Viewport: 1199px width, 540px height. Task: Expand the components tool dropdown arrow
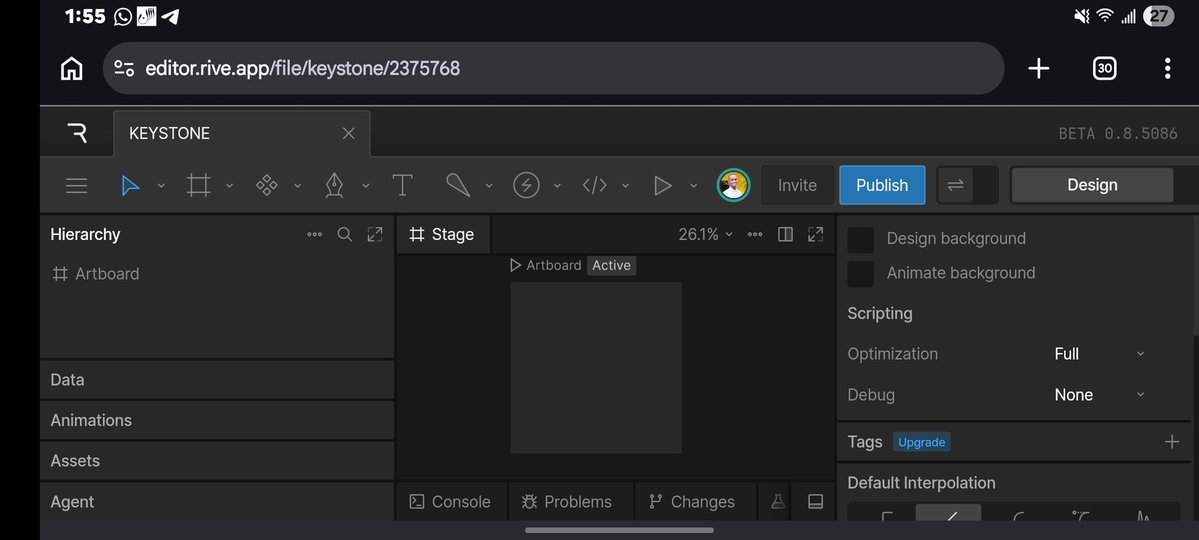tap(297, 185)
